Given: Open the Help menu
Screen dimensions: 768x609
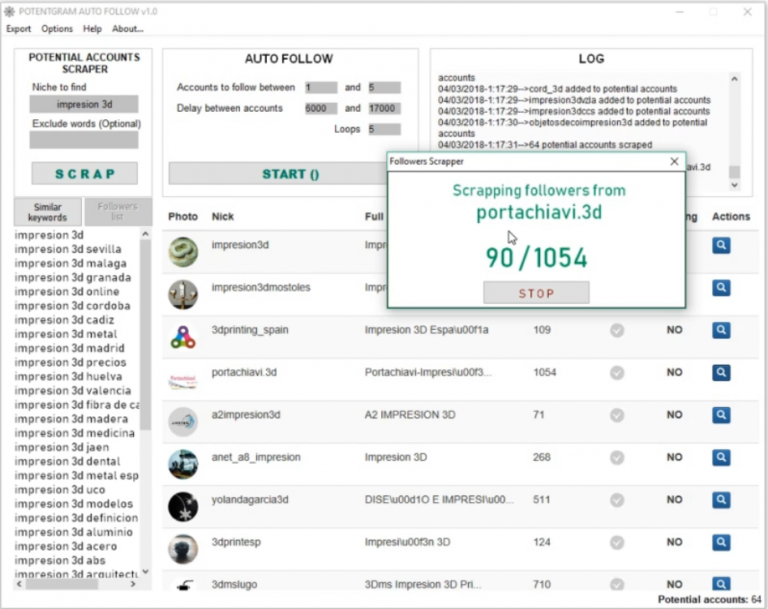Looking at the screenshot, I should click(x=92, y=29).
